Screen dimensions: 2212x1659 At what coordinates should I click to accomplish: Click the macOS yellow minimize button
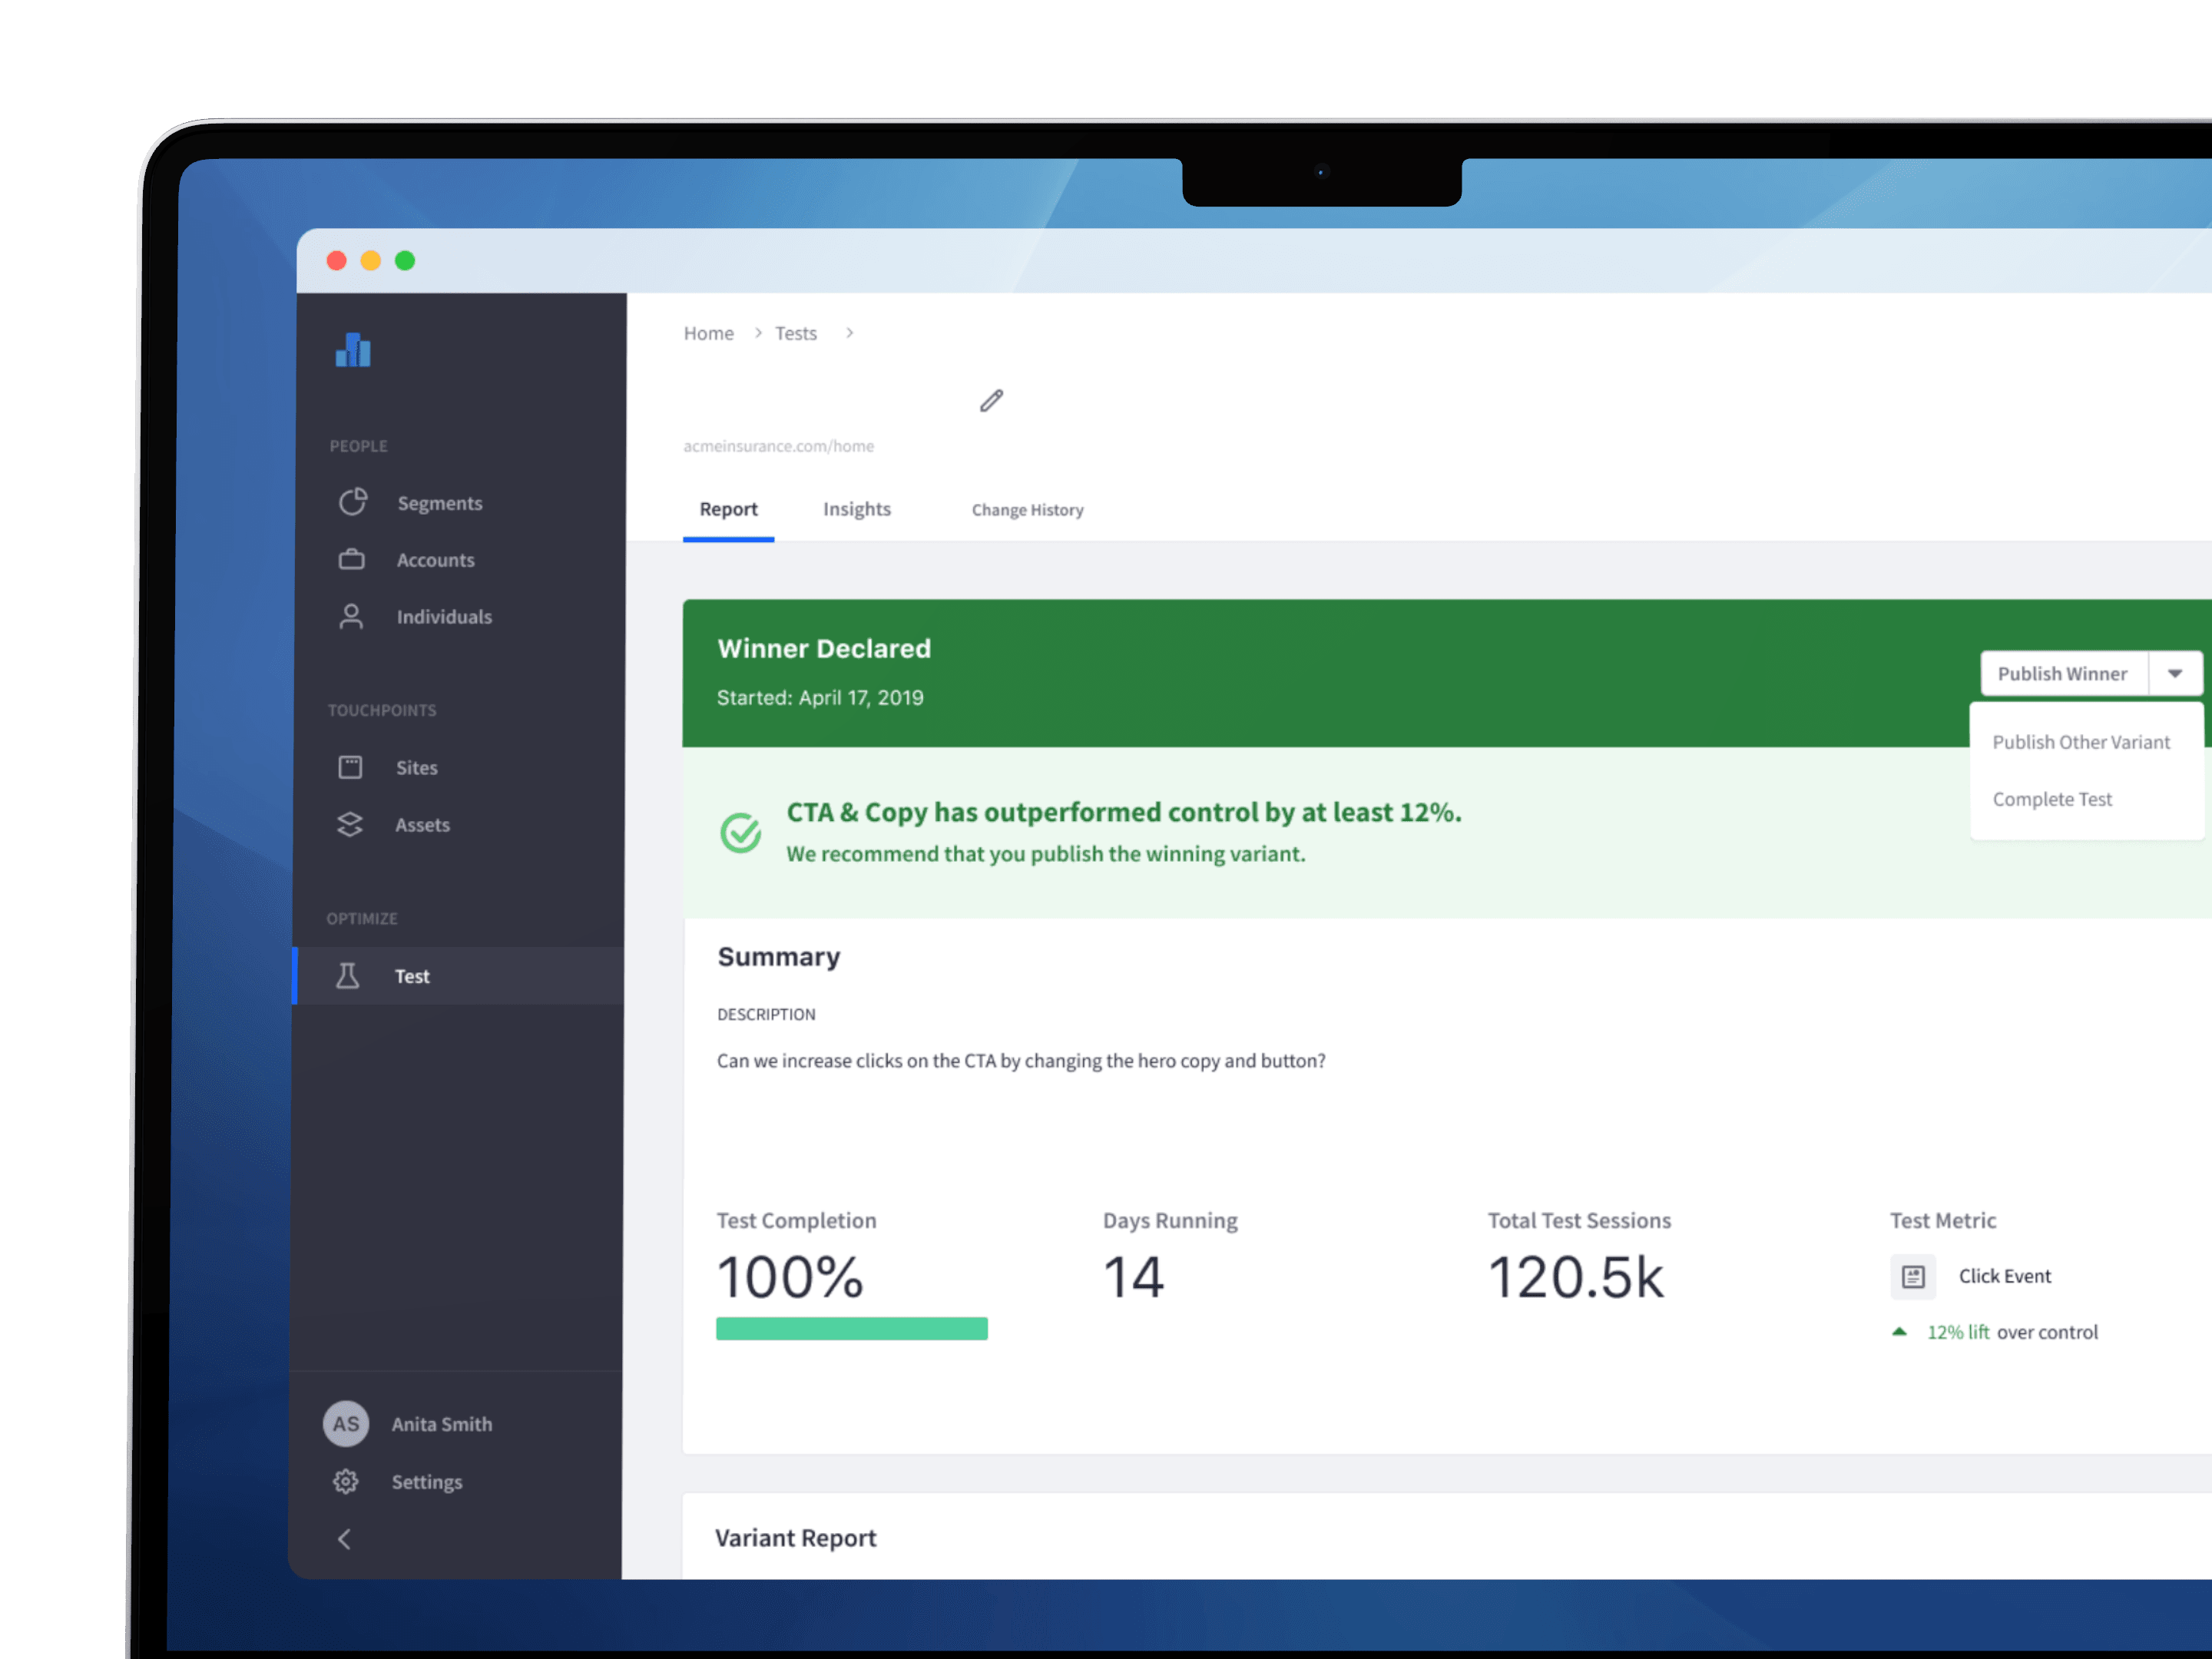click(x=370, y=261)
